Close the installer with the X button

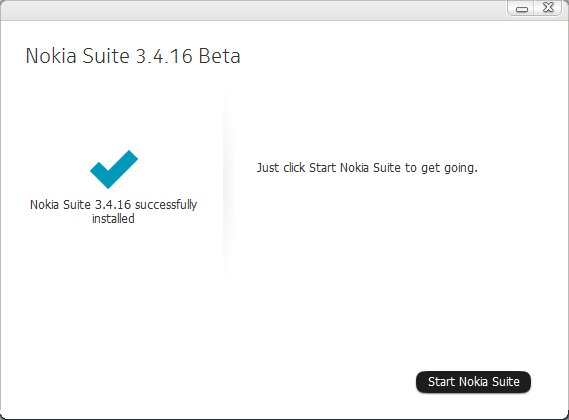click(548, 8)
